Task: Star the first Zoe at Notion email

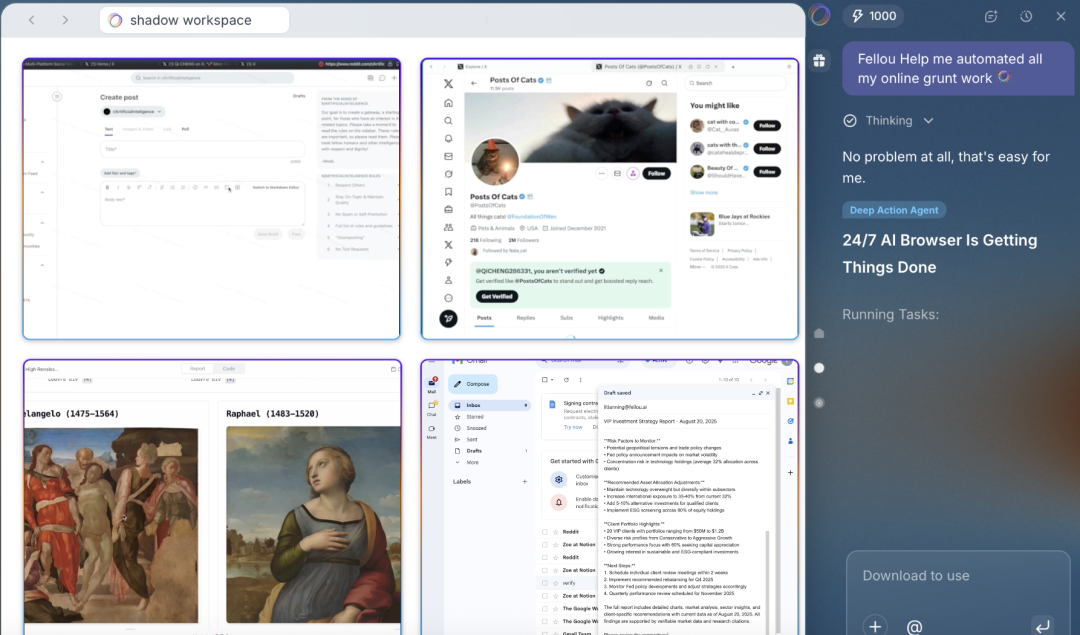Action: (x=555, y=545)
